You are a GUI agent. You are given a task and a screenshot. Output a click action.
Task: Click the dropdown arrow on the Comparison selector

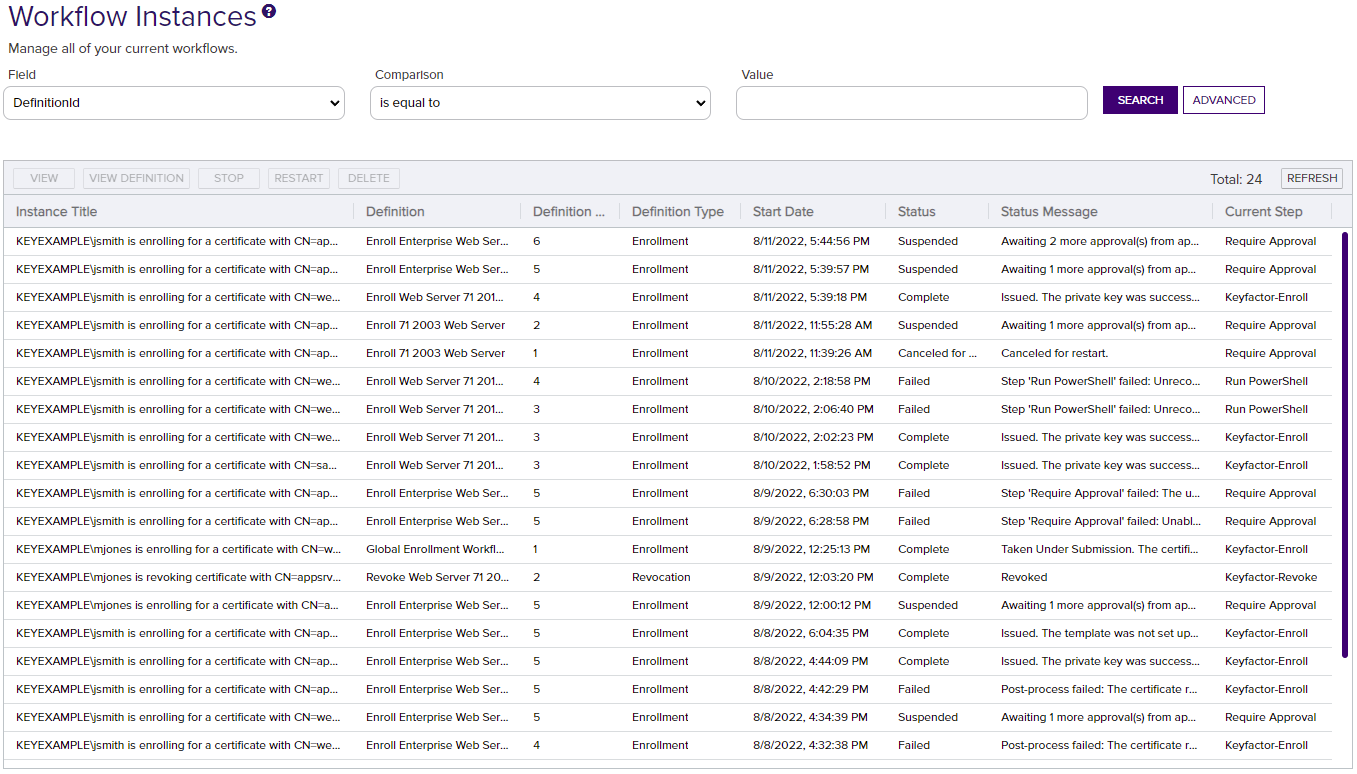[x=699, y=102]
